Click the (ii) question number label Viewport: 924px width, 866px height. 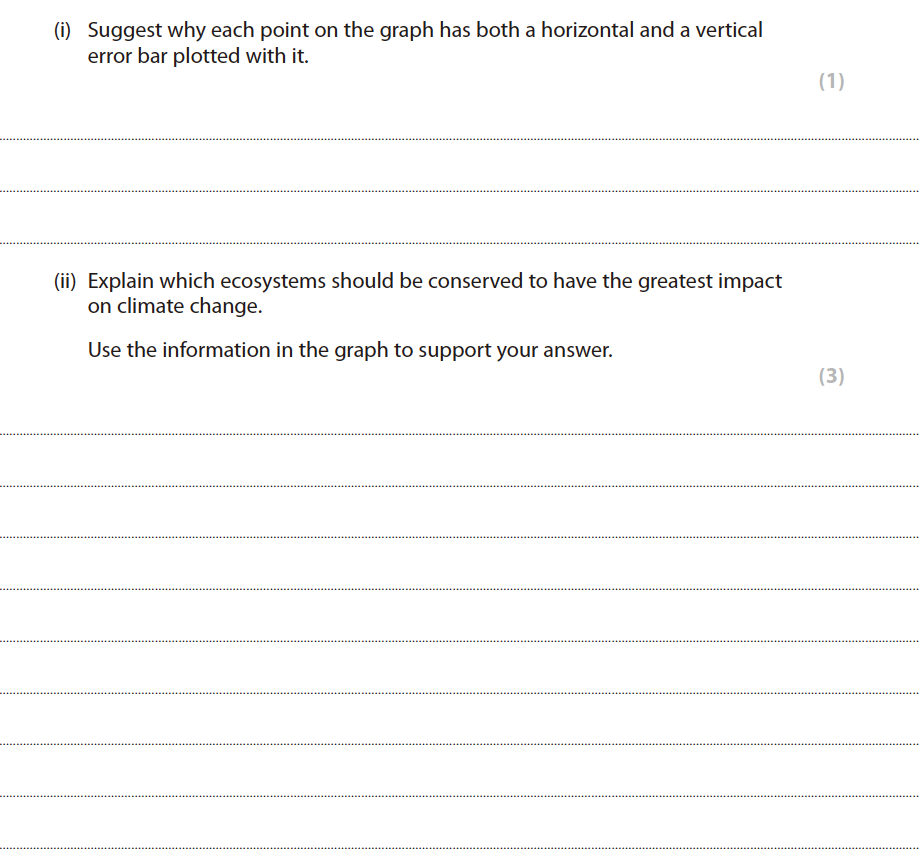point(65,282)
